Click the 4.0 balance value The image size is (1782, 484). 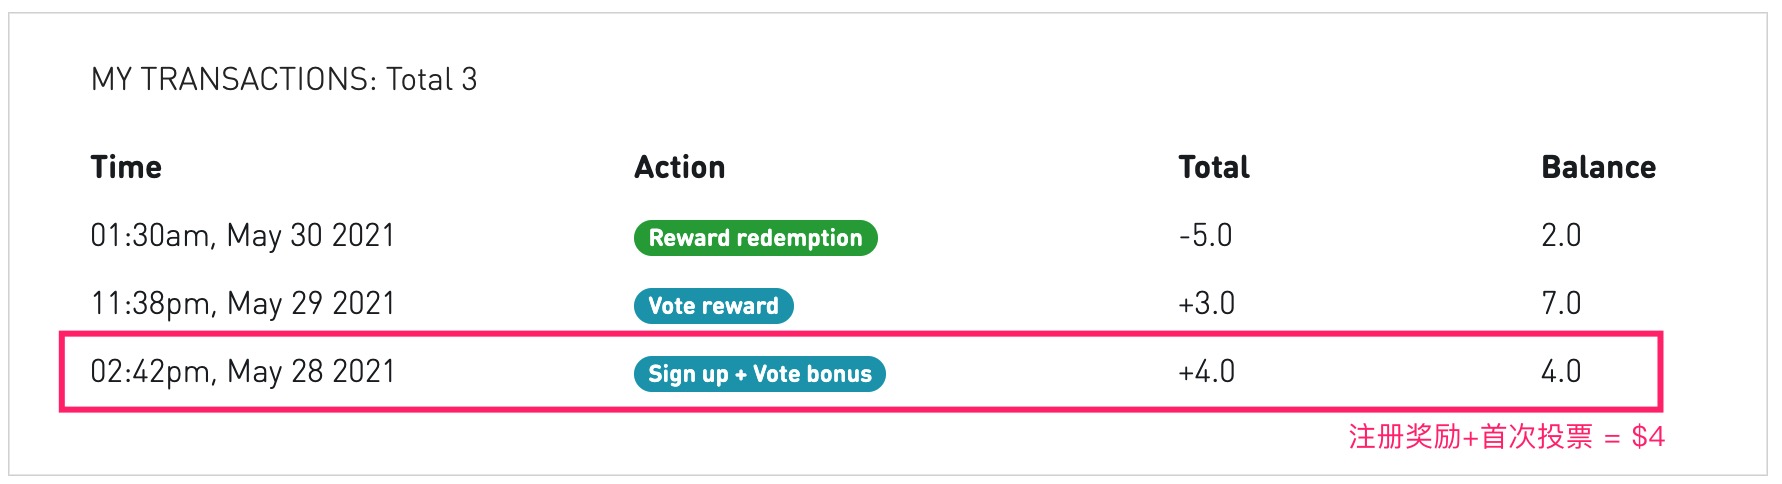(x=1561, y=372)
